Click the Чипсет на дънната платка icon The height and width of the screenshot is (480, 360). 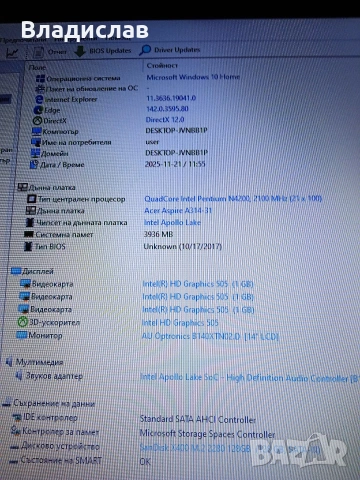point(30,223)
